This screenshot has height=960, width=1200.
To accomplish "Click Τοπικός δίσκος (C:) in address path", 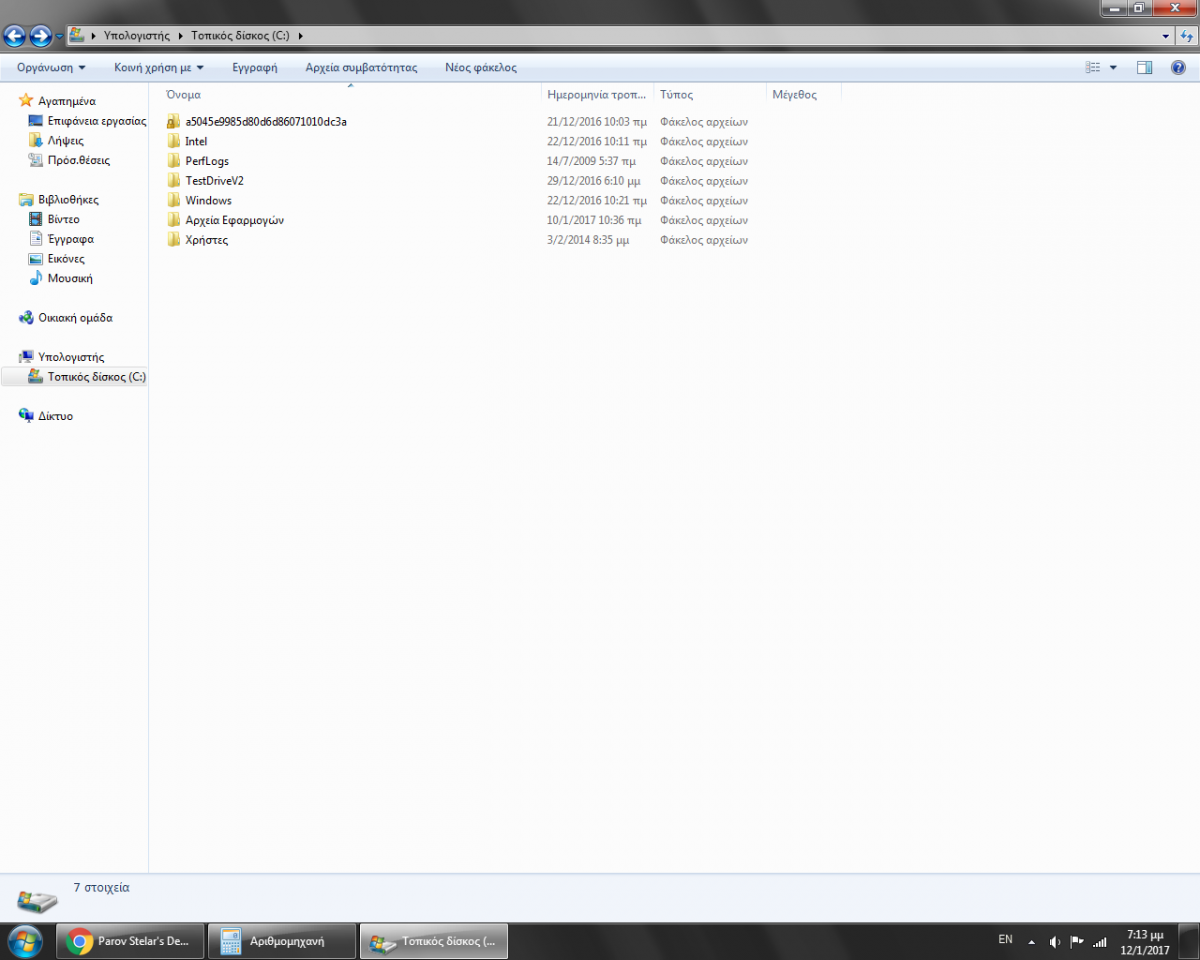I will pos(240,36).
